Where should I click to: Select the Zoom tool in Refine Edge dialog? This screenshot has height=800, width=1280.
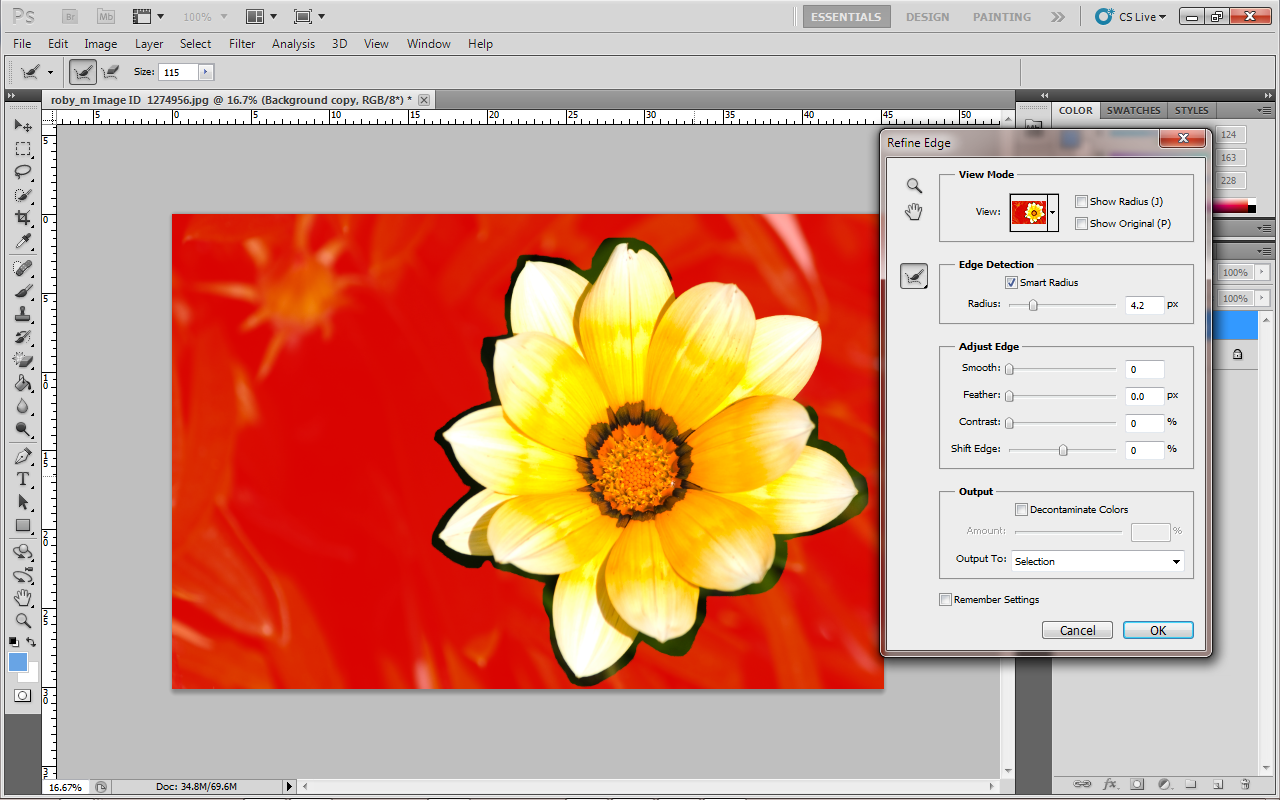tap(914, 186)
